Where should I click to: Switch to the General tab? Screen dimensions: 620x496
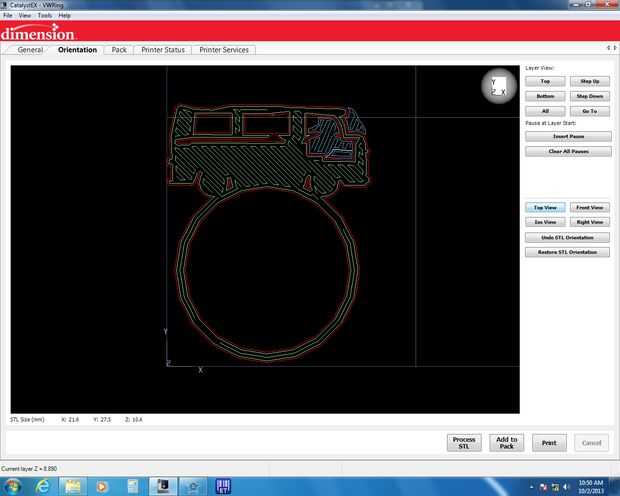coord(30,50)
